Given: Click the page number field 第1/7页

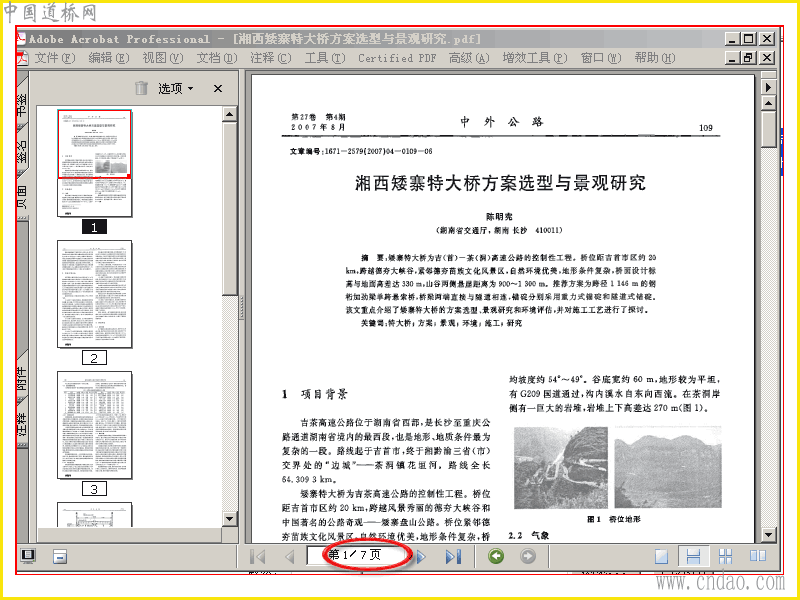Looking at the screenshot, I should [x=356, y=555].
